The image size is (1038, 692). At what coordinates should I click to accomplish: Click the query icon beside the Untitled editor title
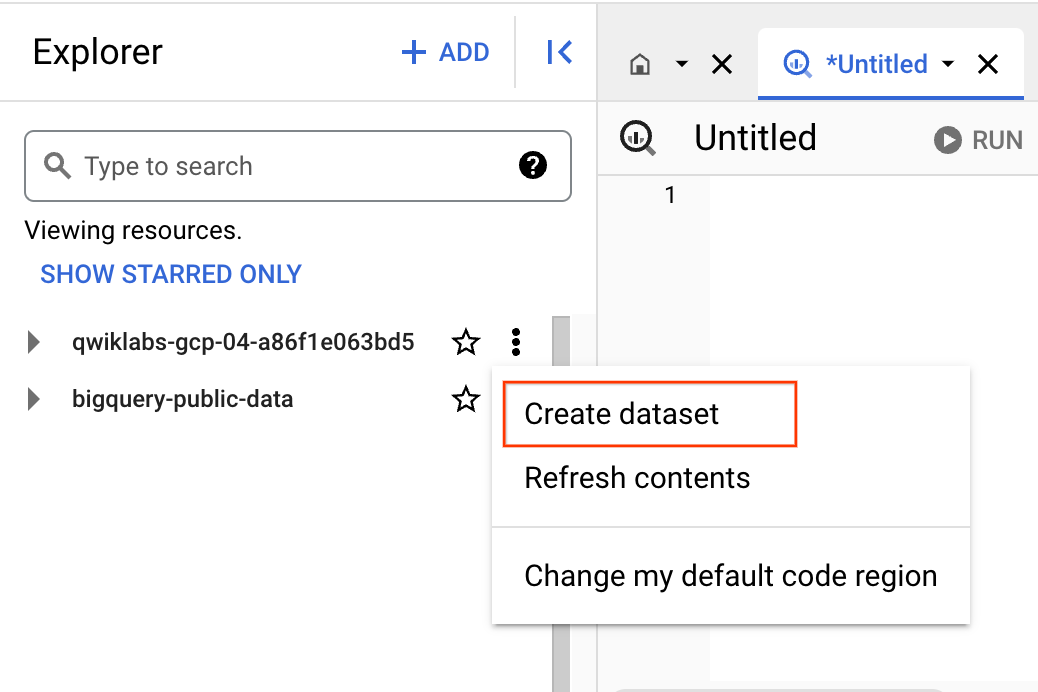click(x=638, y=139)
